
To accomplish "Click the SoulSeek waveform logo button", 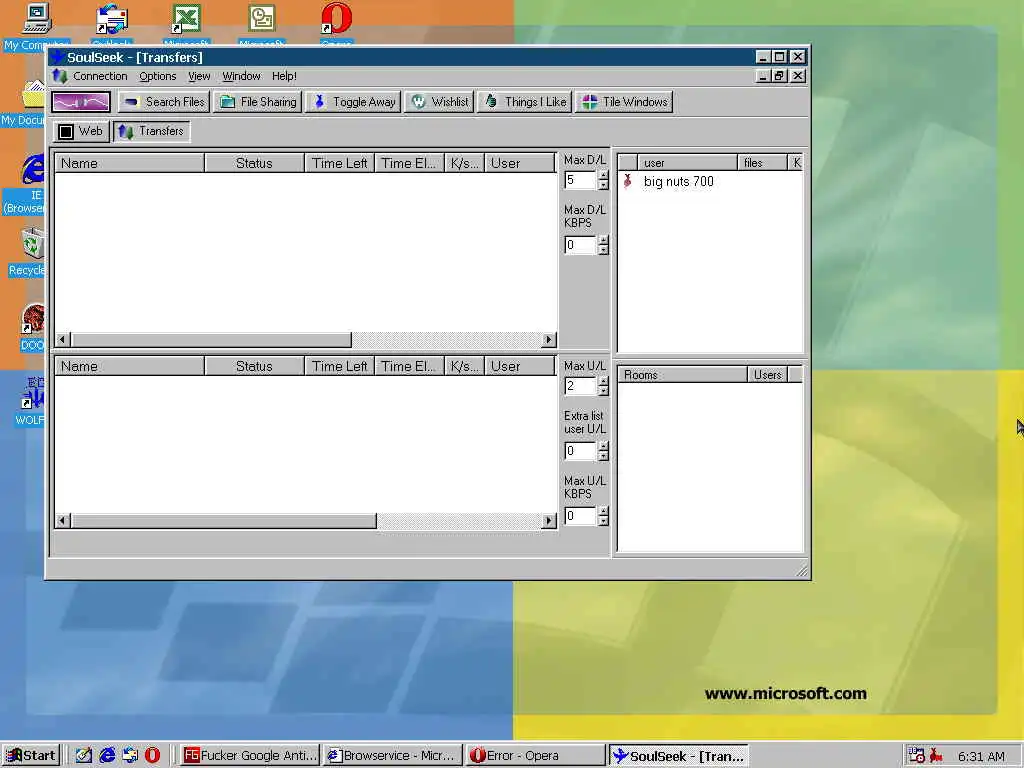I will 81,102.
